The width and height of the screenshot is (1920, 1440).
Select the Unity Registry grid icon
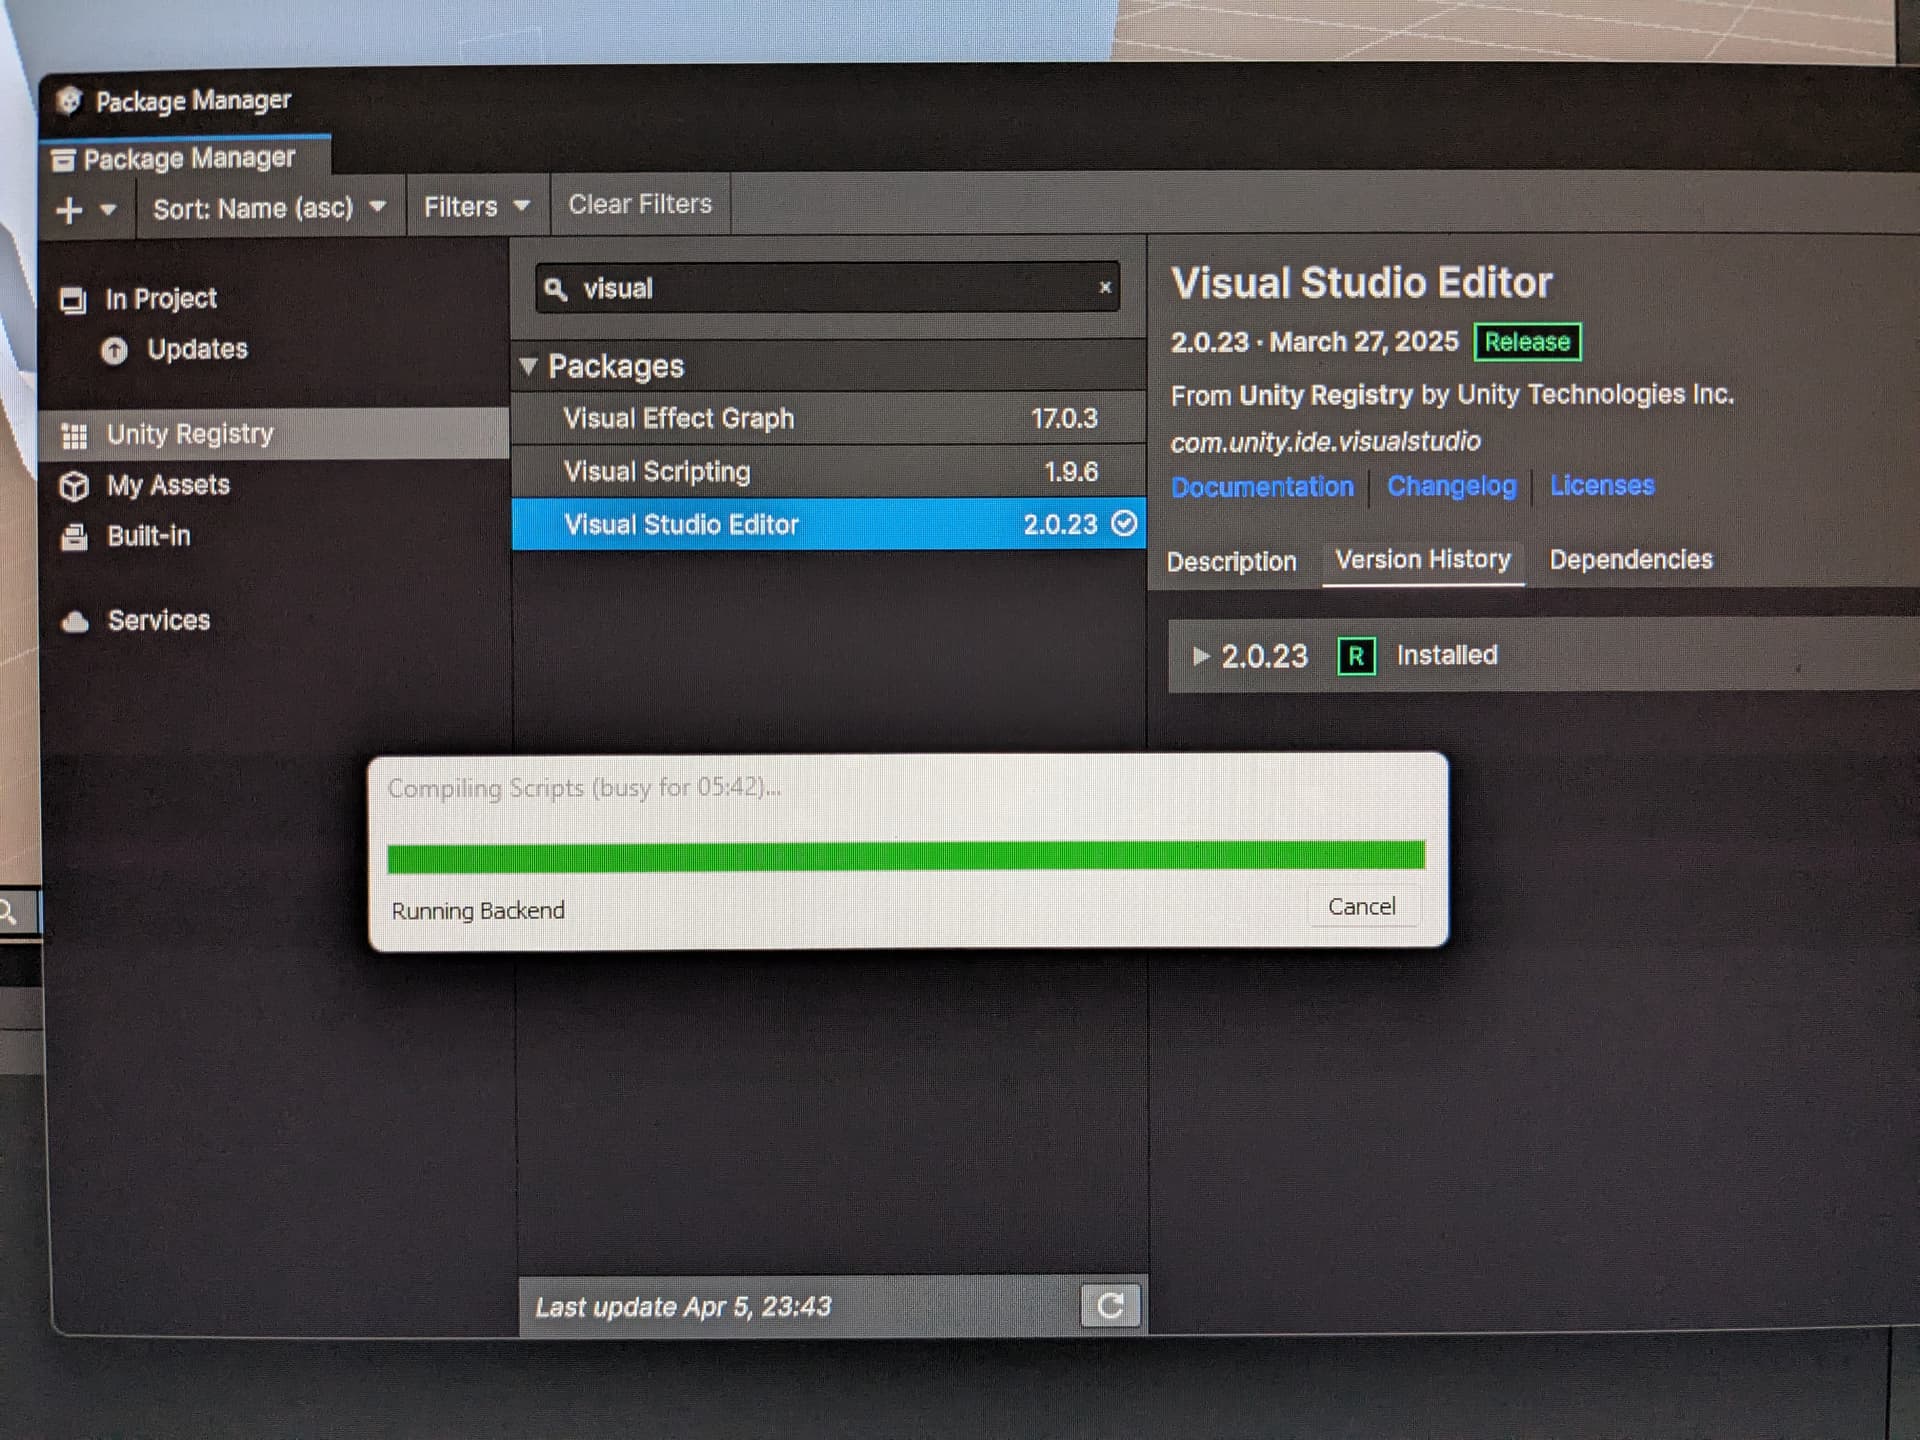(x=74, y=435)
